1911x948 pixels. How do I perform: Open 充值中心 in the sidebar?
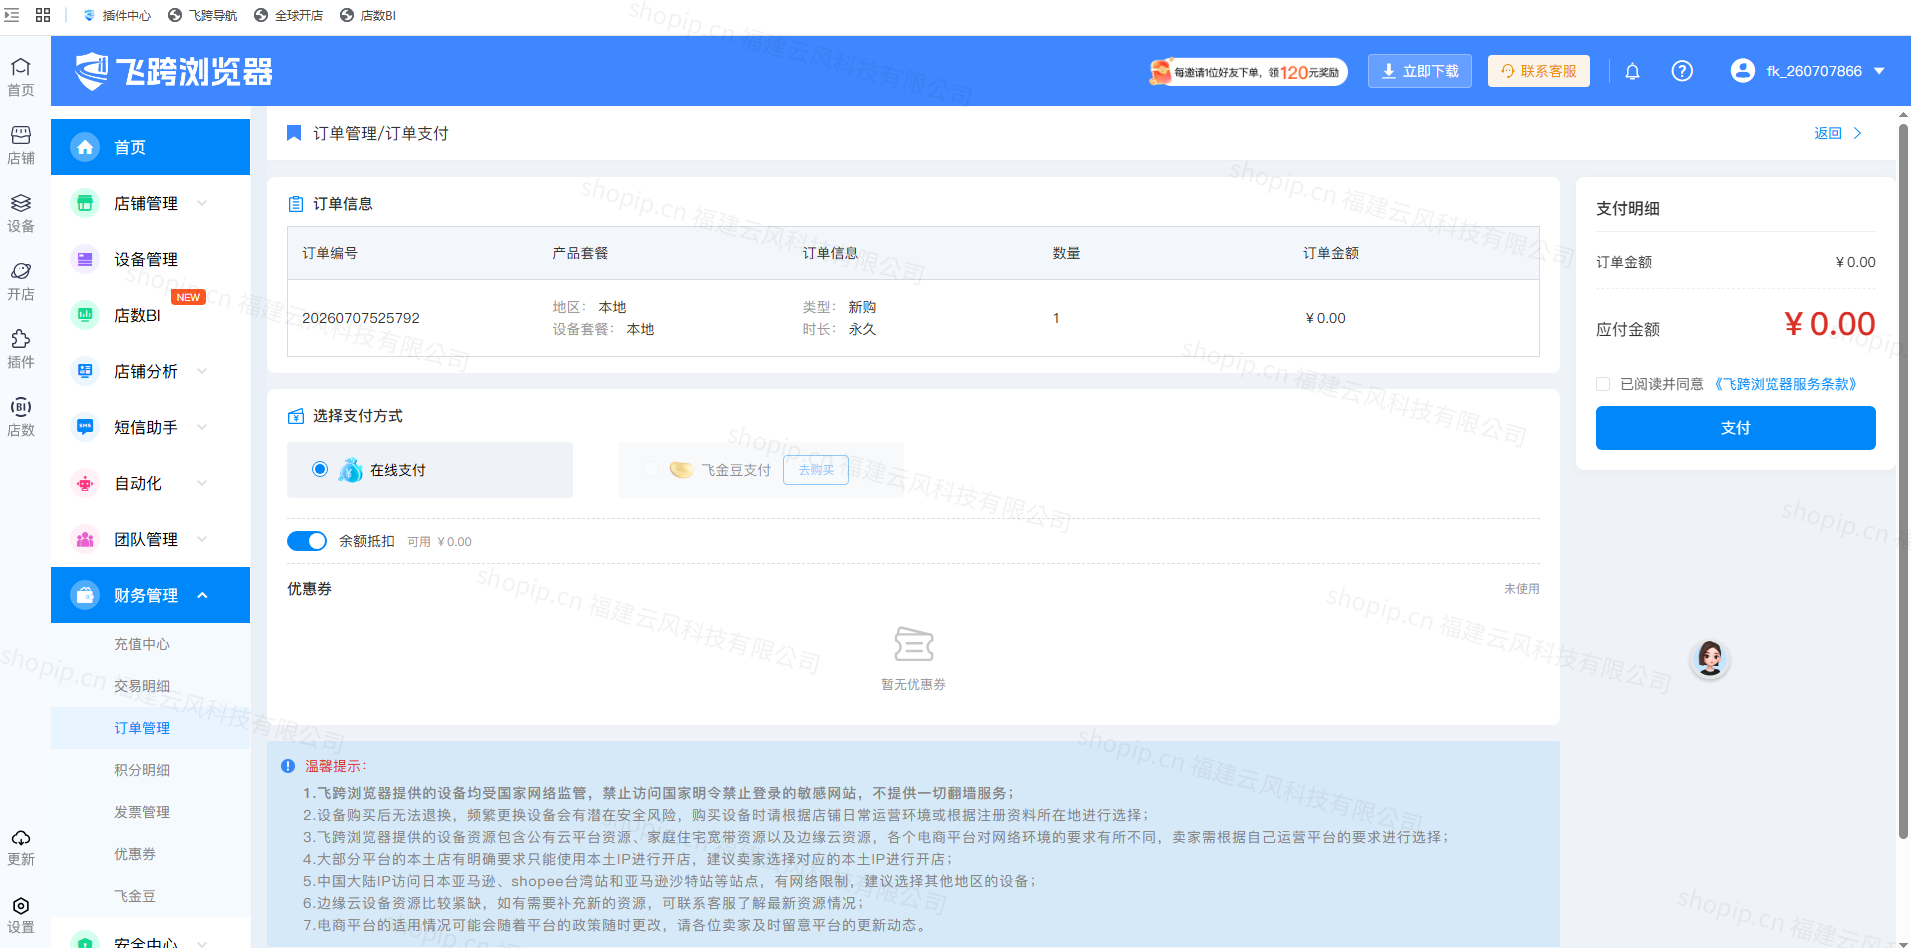pyautogui.click(x=142, y=644)
